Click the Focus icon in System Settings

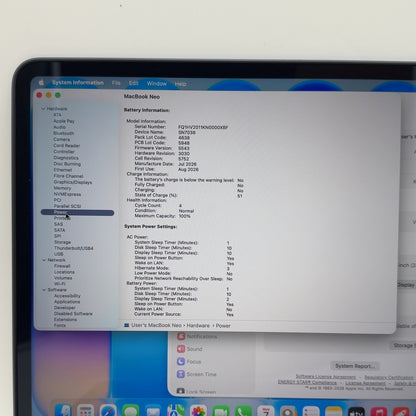[x=181, y=361]
